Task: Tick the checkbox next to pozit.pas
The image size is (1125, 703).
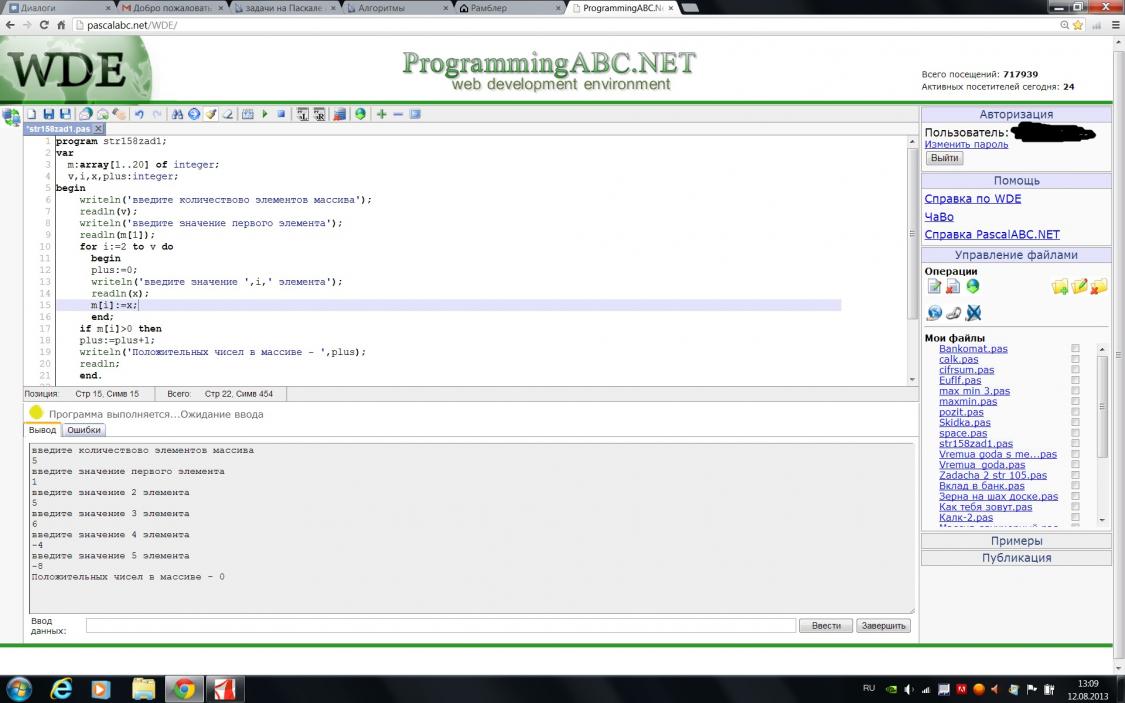Action: point(1075,412)
